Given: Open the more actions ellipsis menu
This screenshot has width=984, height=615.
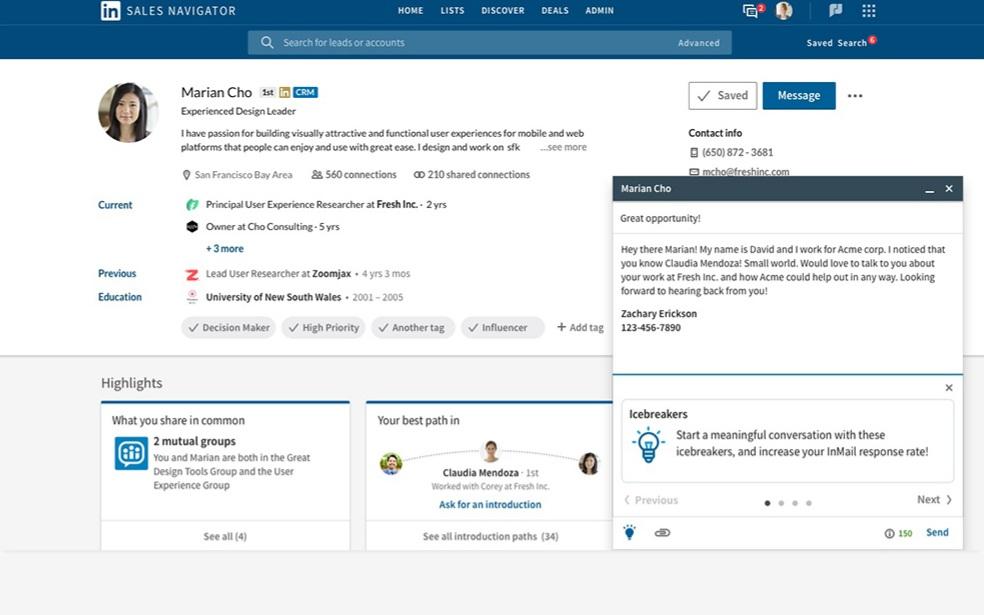Looking at the screenshot, I should tap(855, 96).
